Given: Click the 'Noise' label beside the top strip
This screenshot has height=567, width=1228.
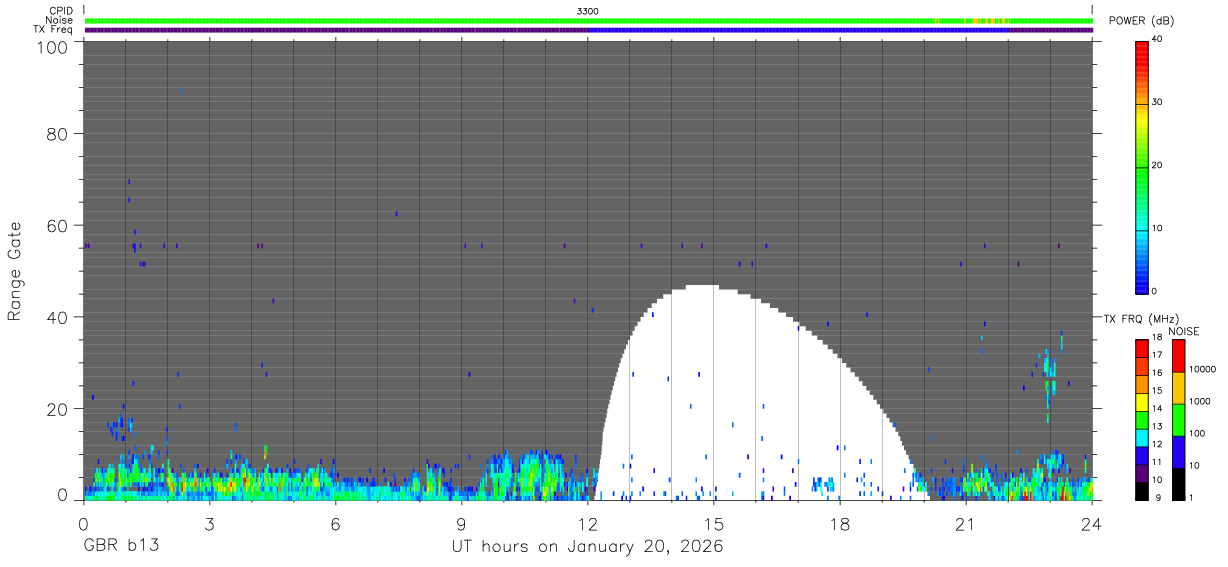Looking at the screenshot, I should click(x=59, y=20).
